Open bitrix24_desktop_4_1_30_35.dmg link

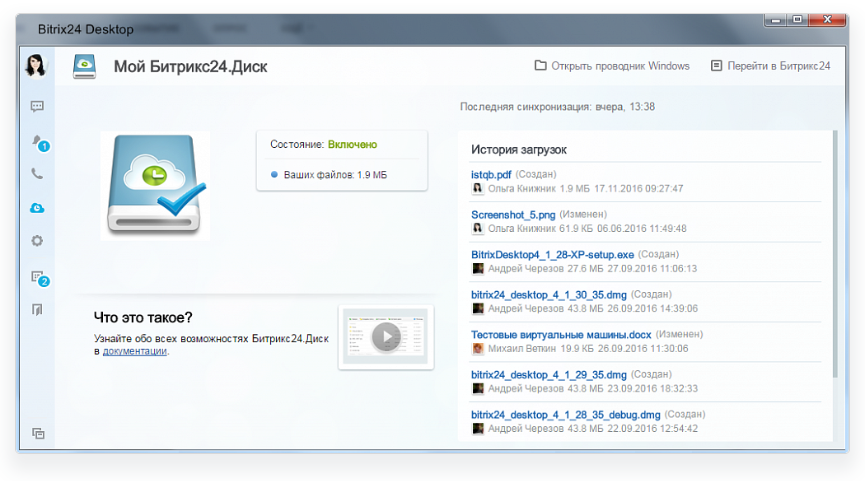(548, 295)
